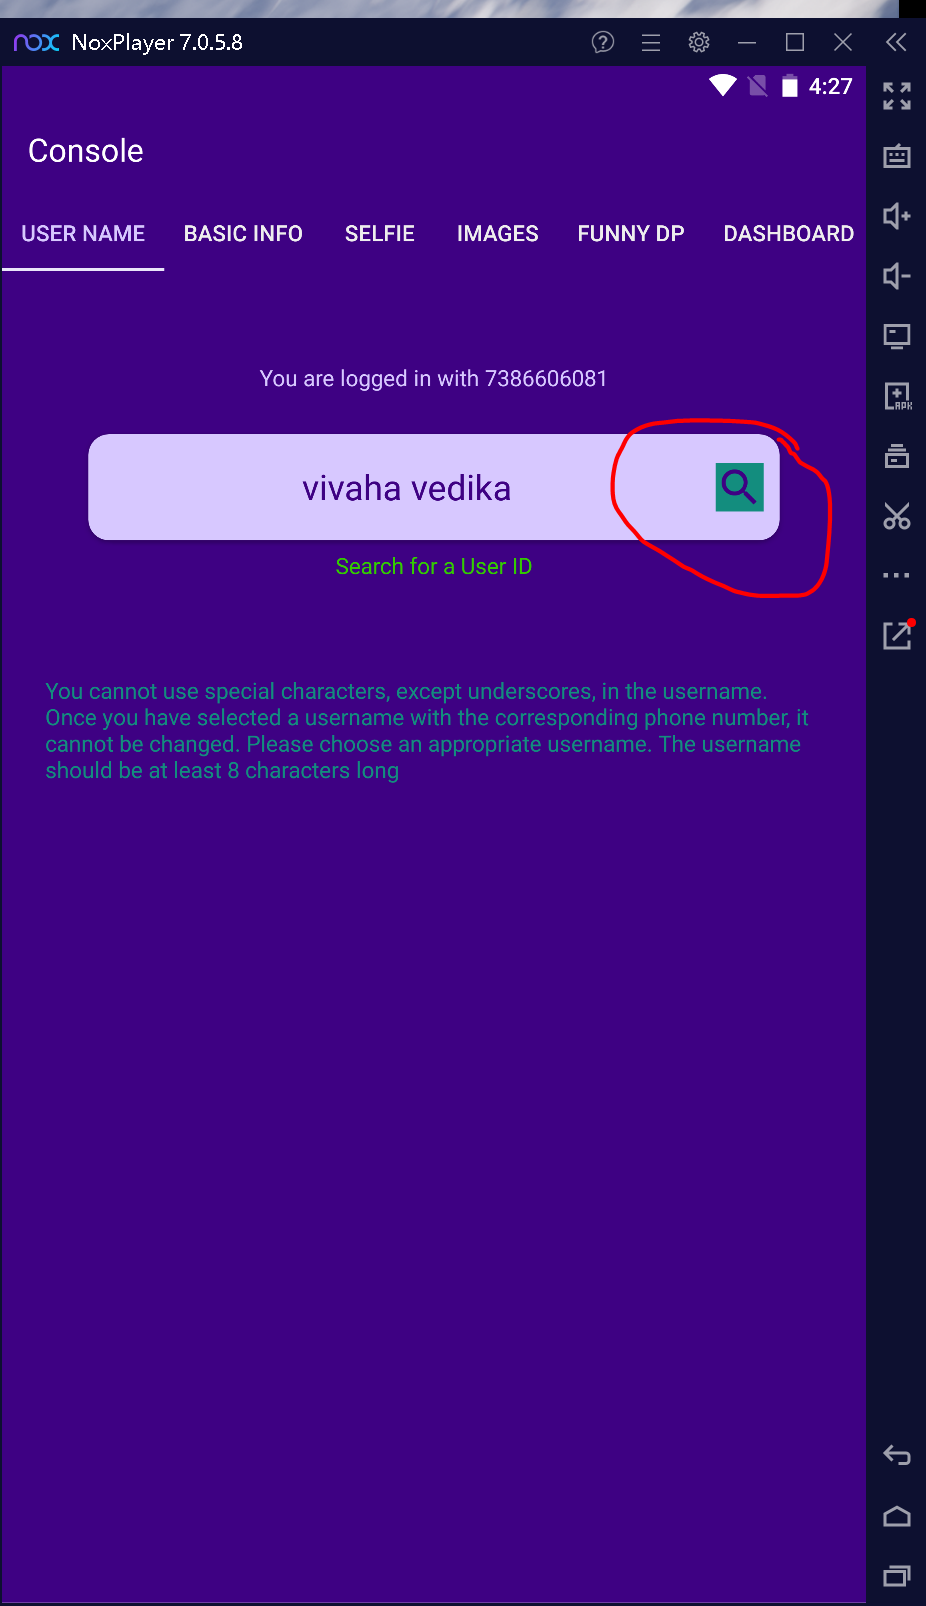The width and height of the screenshot is (926, 1606).
Task: Take a screenshot with the scissors icon
Action: coord(897,516)
